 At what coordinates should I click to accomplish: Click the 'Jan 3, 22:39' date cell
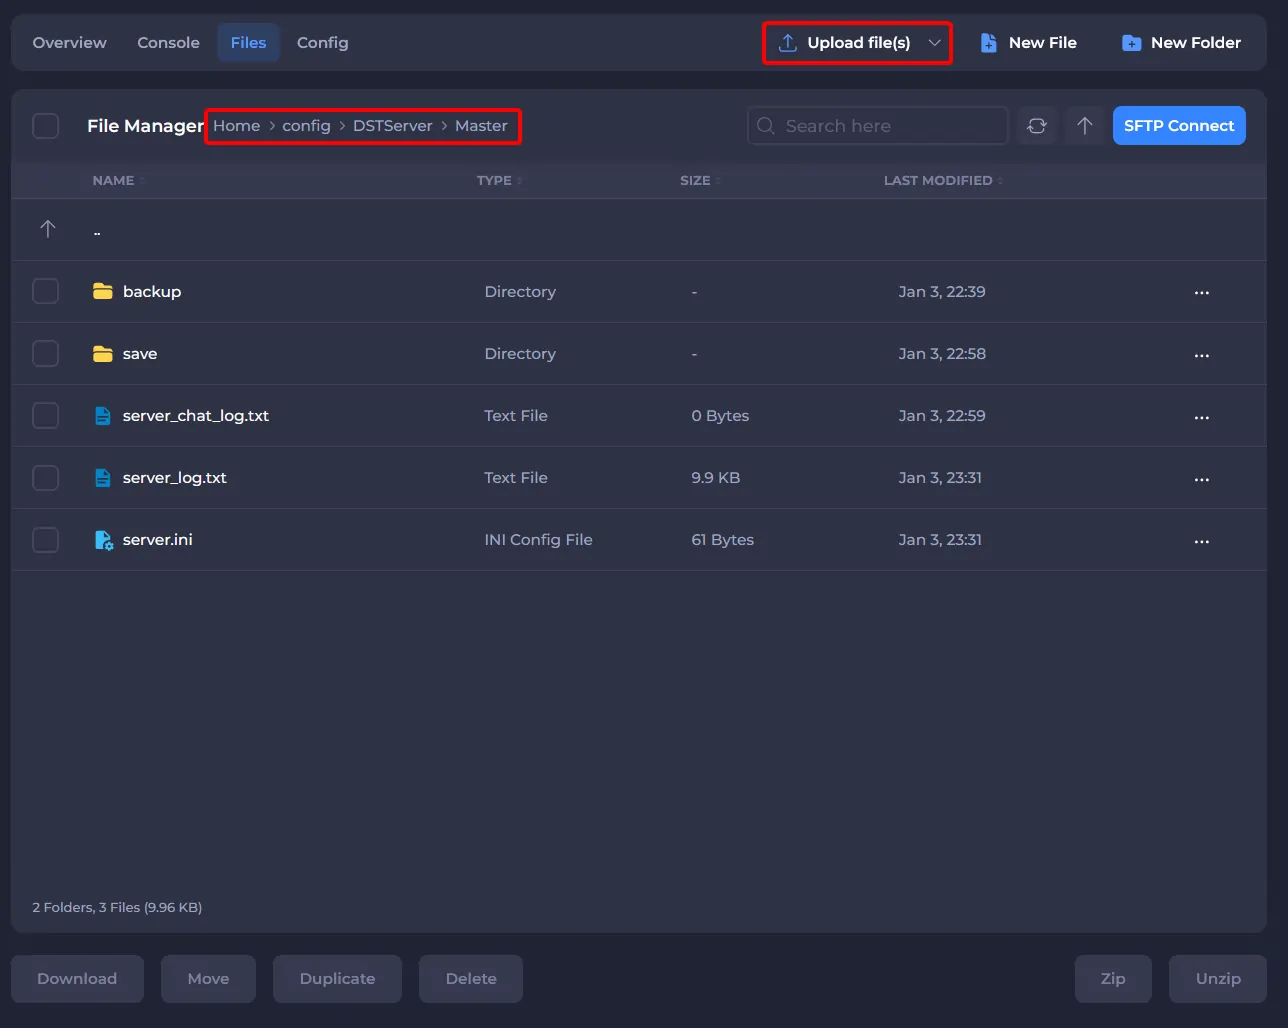click(x=941, y=291)
